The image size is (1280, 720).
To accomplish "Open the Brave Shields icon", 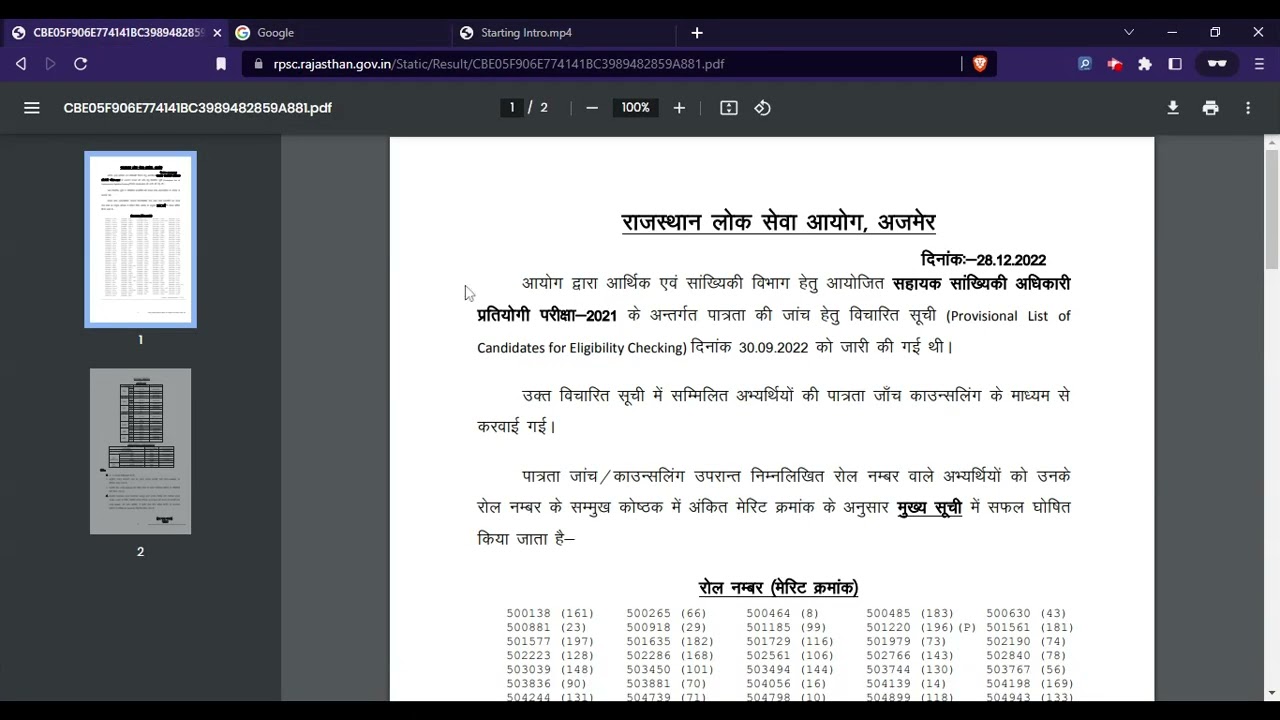I will (x=980, y=64).
